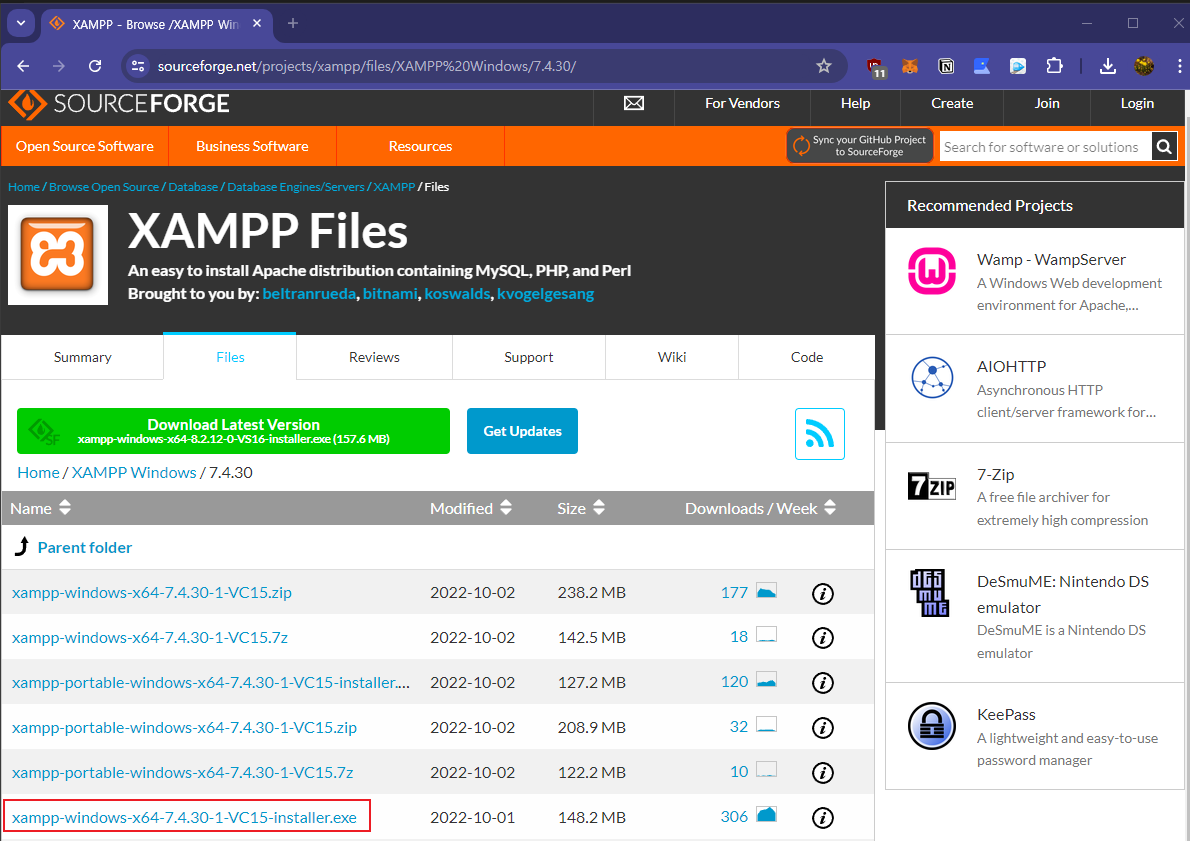Open the RSS feed icon
Image resolution: width=1190 pixels, height=841 pixels.
click(820, 433)
